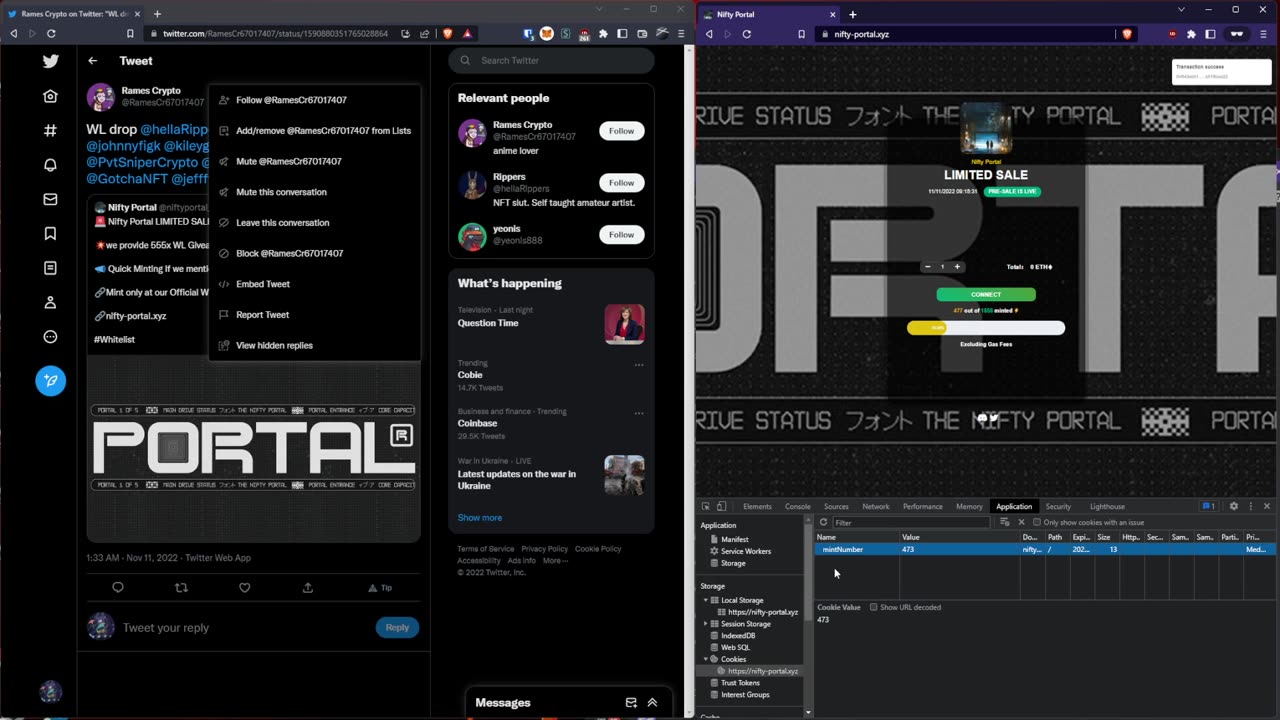Click Brave Shields icon in Twitter window
The height and width of the screenshot is (720, 1280).
[448, 33]
